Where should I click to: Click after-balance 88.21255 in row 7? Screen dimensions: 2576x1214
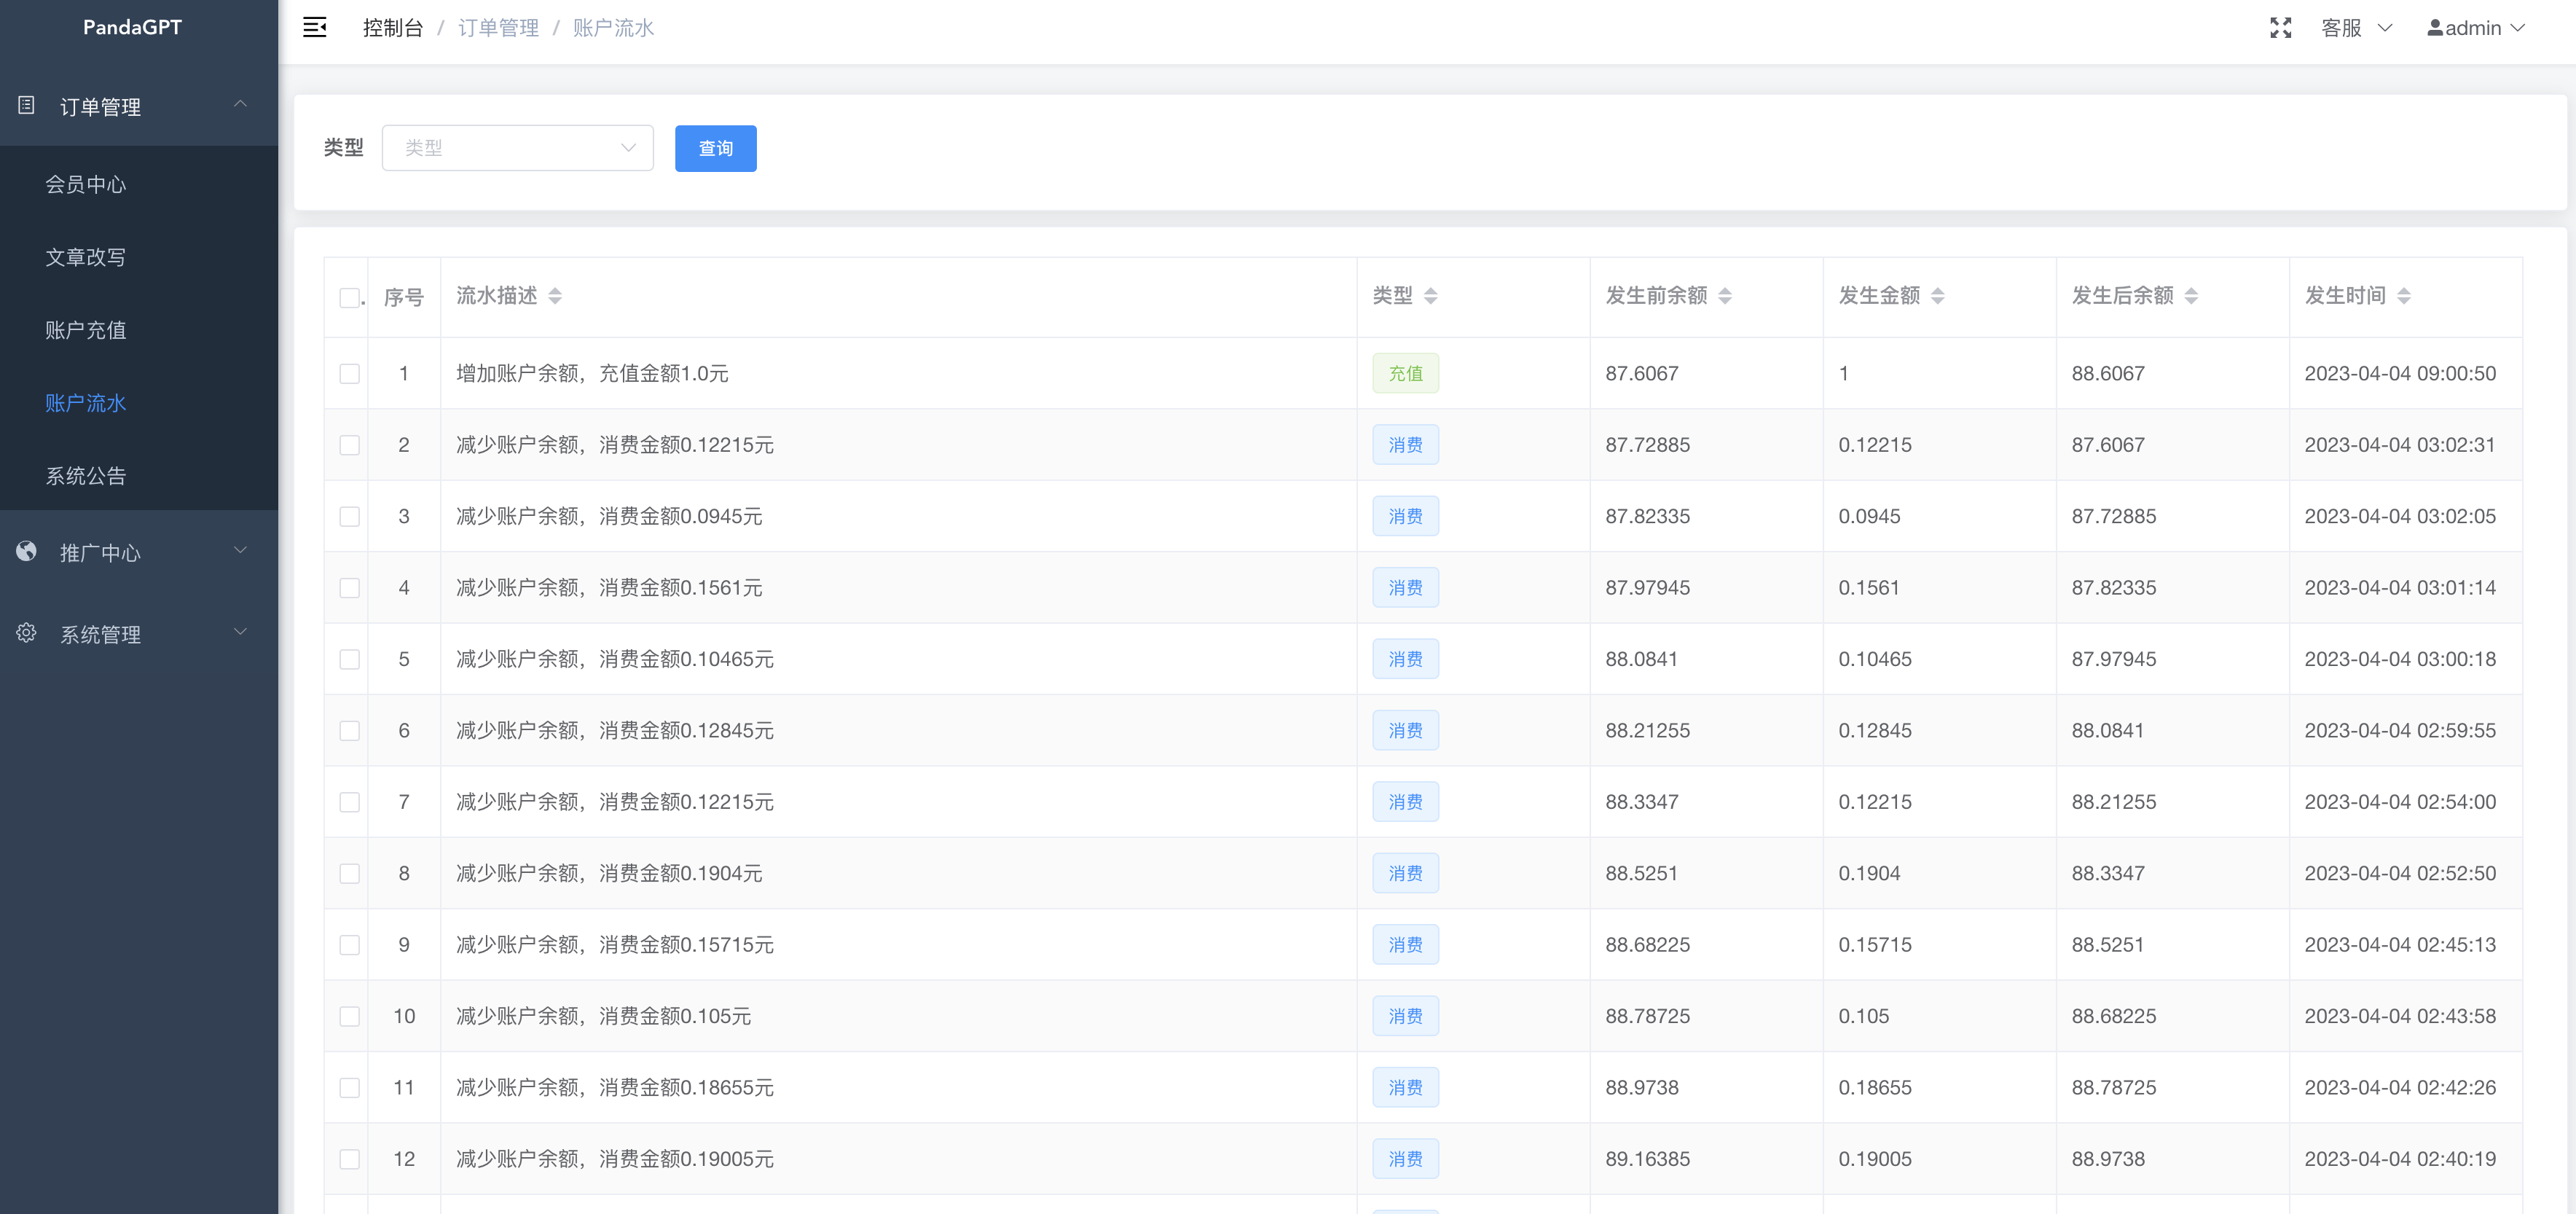[x=2113, y=802]
